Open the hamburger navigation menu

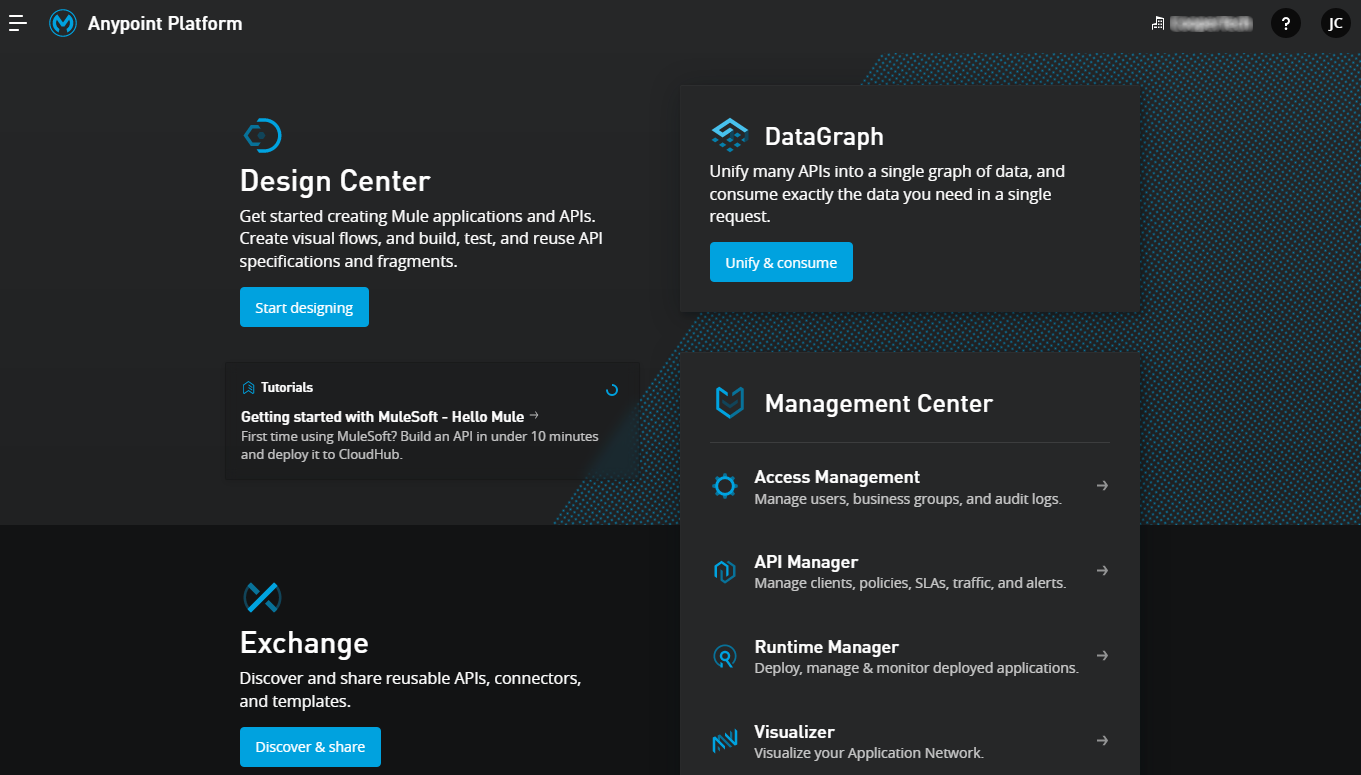point(18,23)
